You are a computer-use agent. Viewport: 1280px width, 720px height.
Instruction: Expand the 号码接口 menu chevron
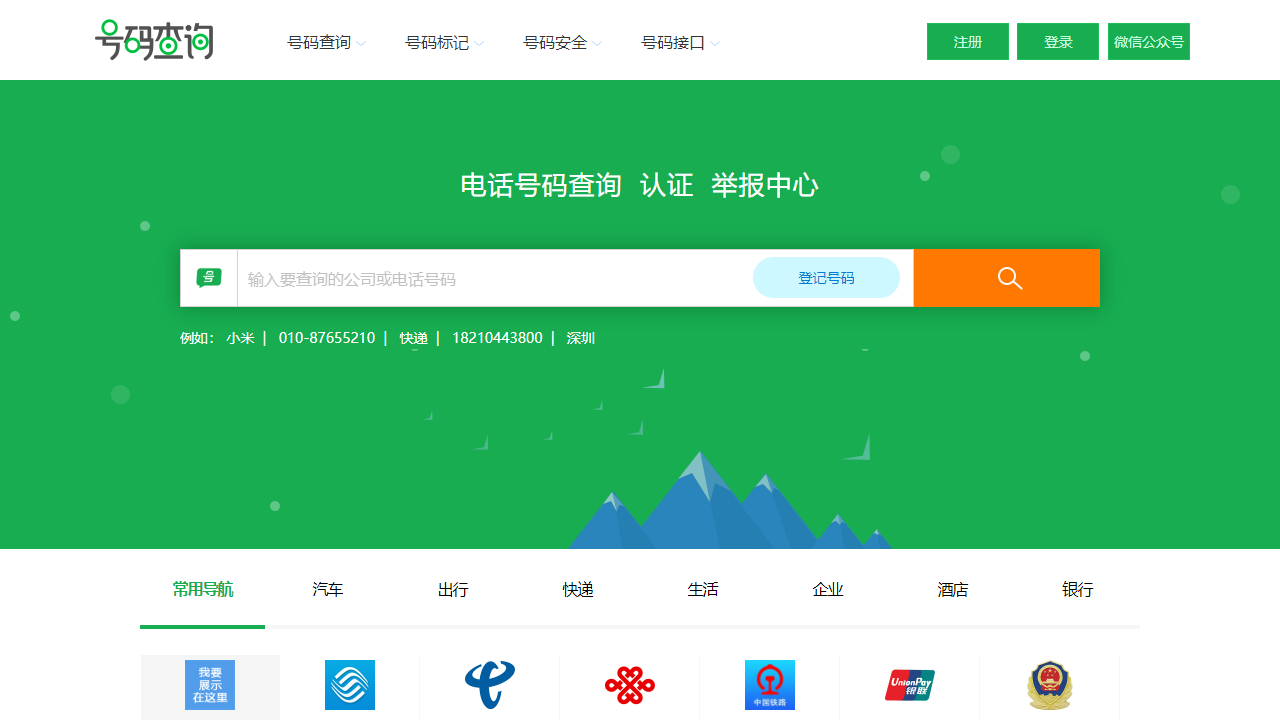715,44
